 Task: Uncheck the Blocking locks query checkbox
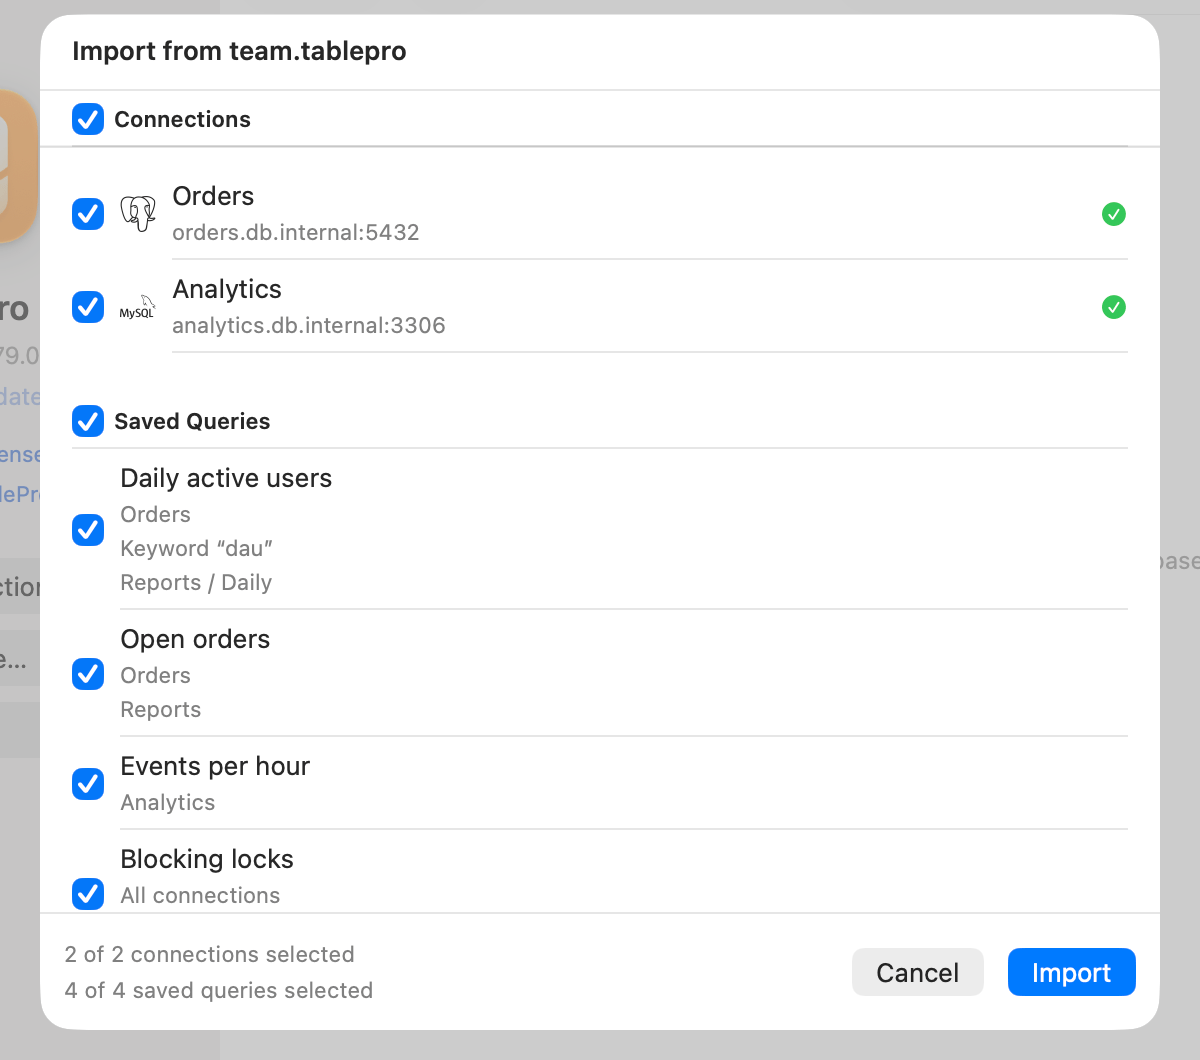88,893
